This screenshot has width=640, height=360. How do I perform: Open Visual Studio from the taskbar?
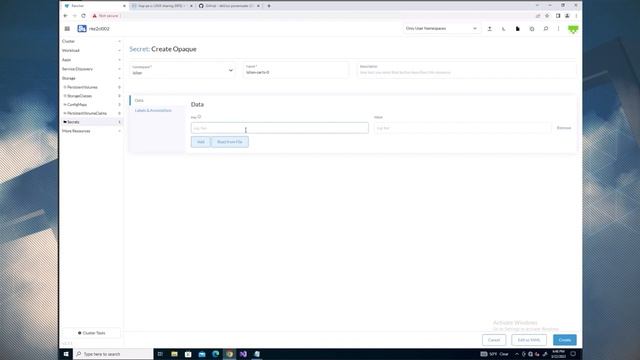pos(243,354)
